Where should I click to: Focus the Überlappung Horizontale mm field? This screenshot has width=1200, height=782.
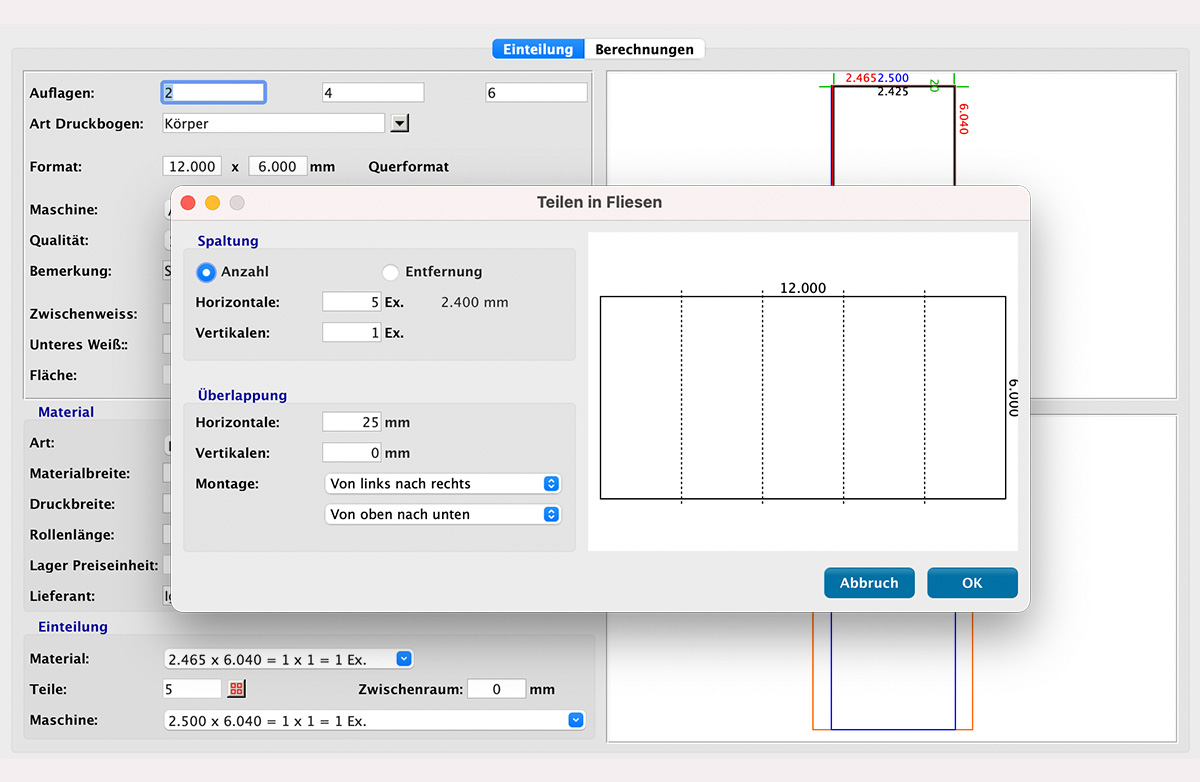point(351,423)
